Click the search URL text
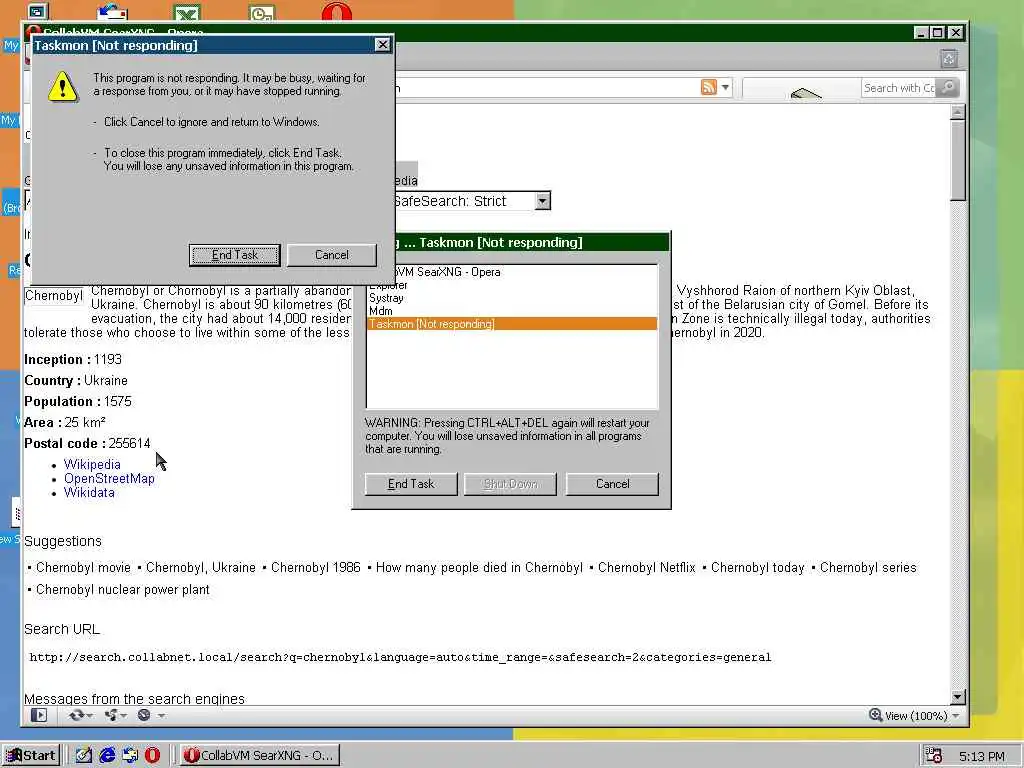 tap(400, 657)
